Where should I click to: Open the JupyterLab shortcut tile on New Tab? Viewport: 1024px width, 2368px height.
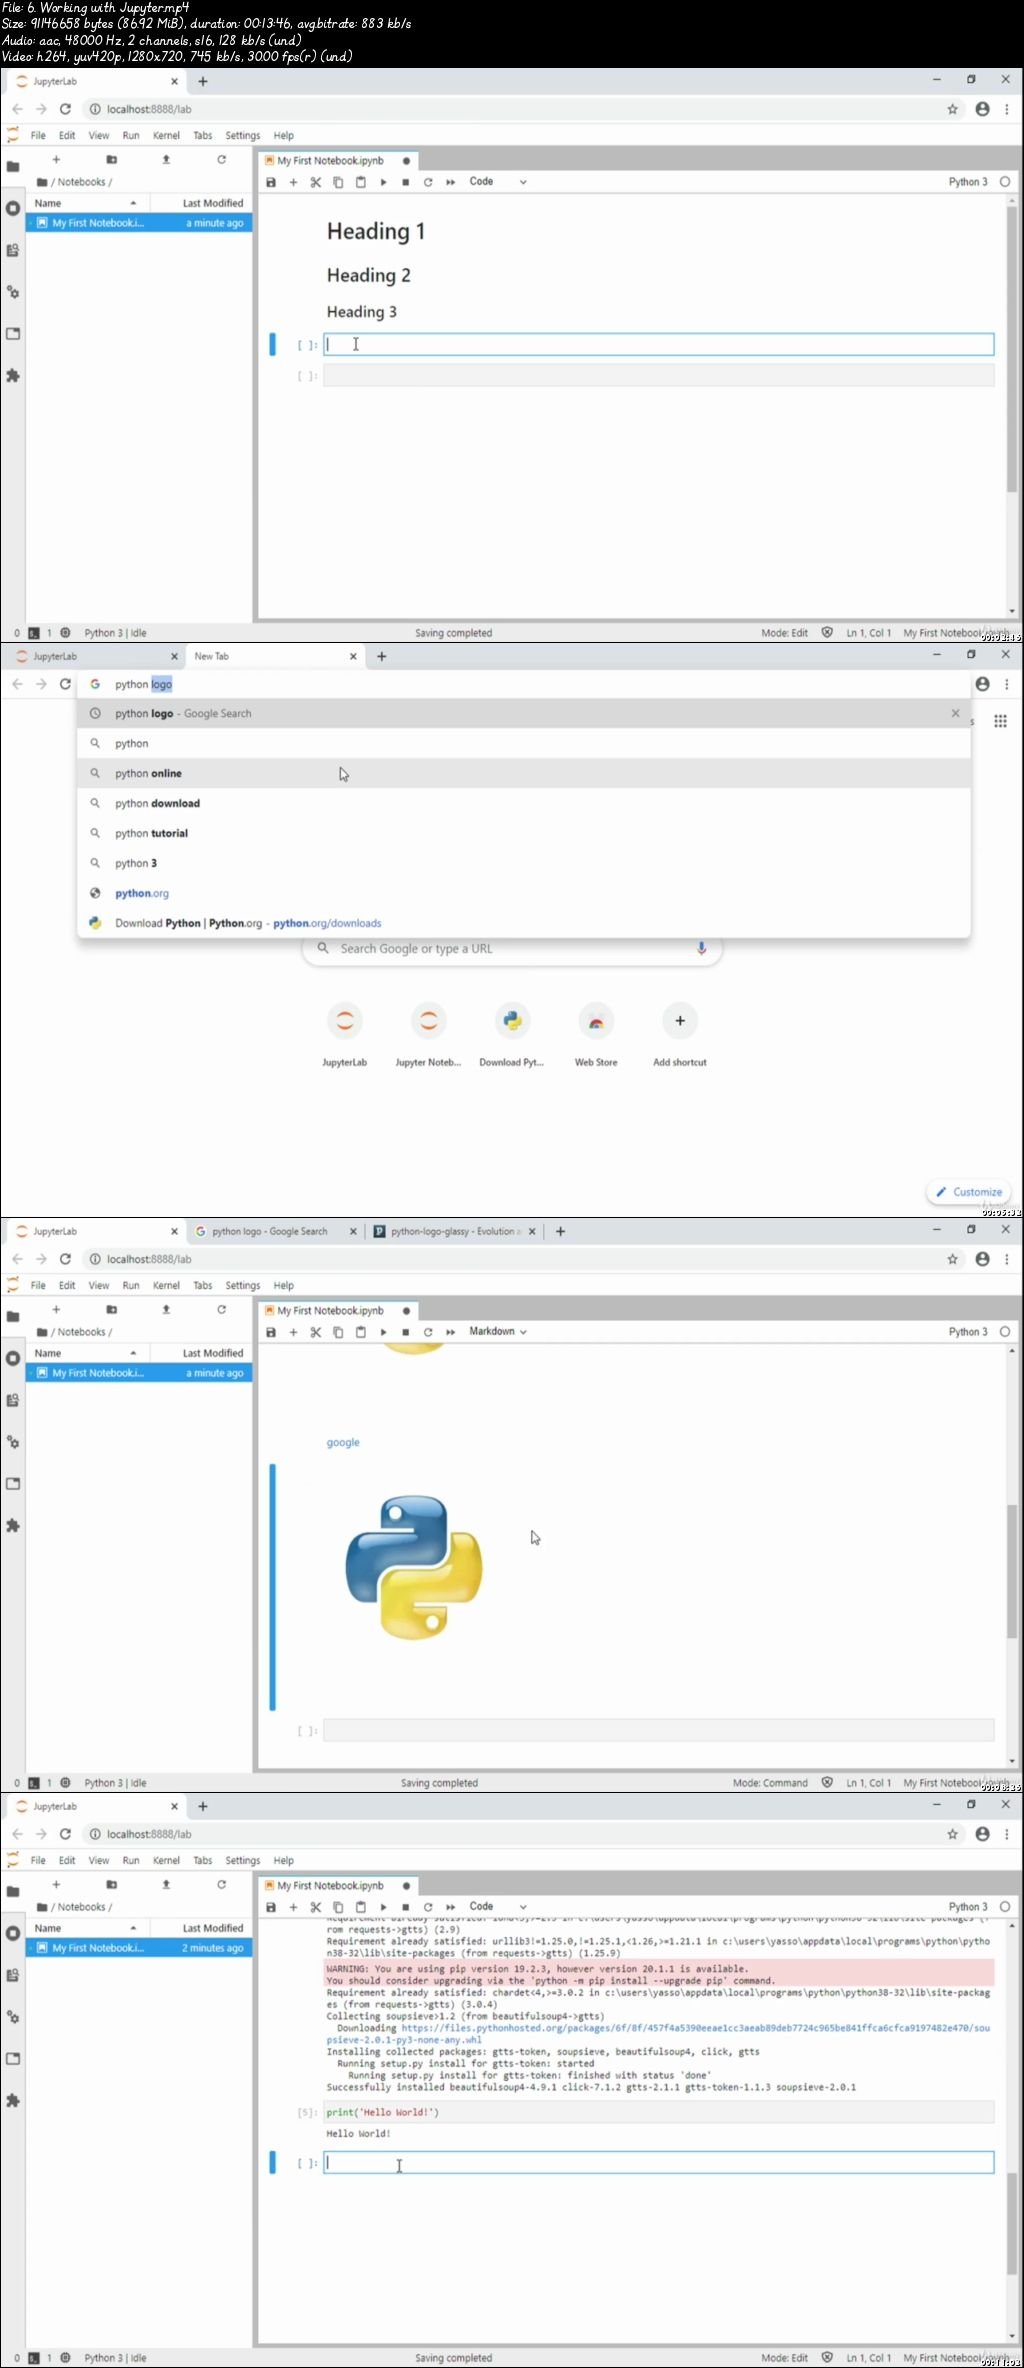pos(344,1035)
